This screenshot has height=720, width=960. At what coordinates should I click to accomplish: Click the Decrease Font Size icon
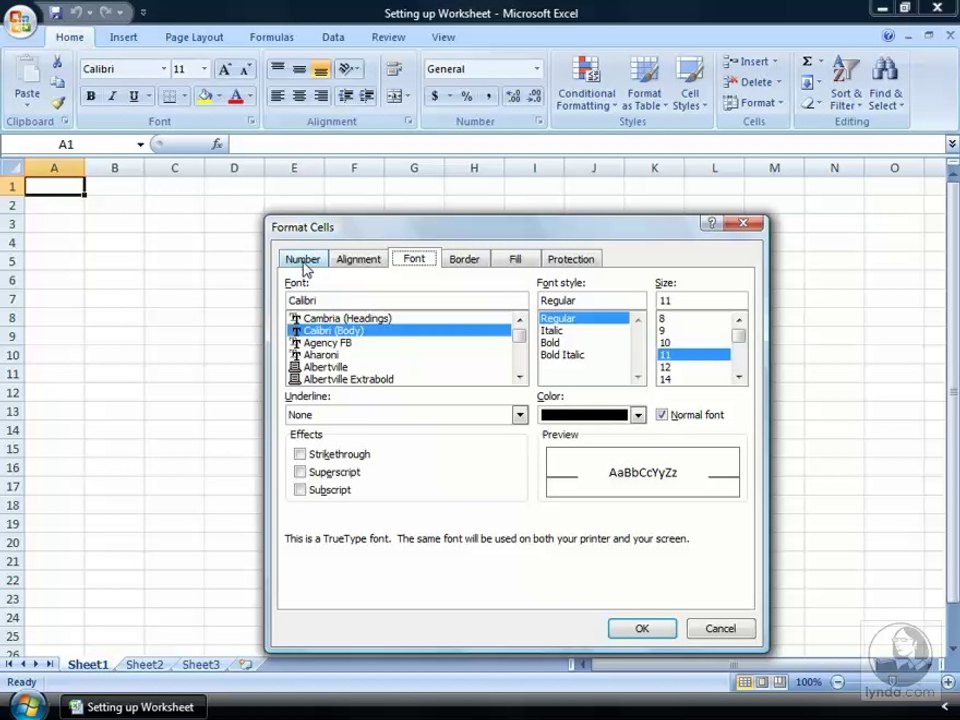(x=245, y=69)
